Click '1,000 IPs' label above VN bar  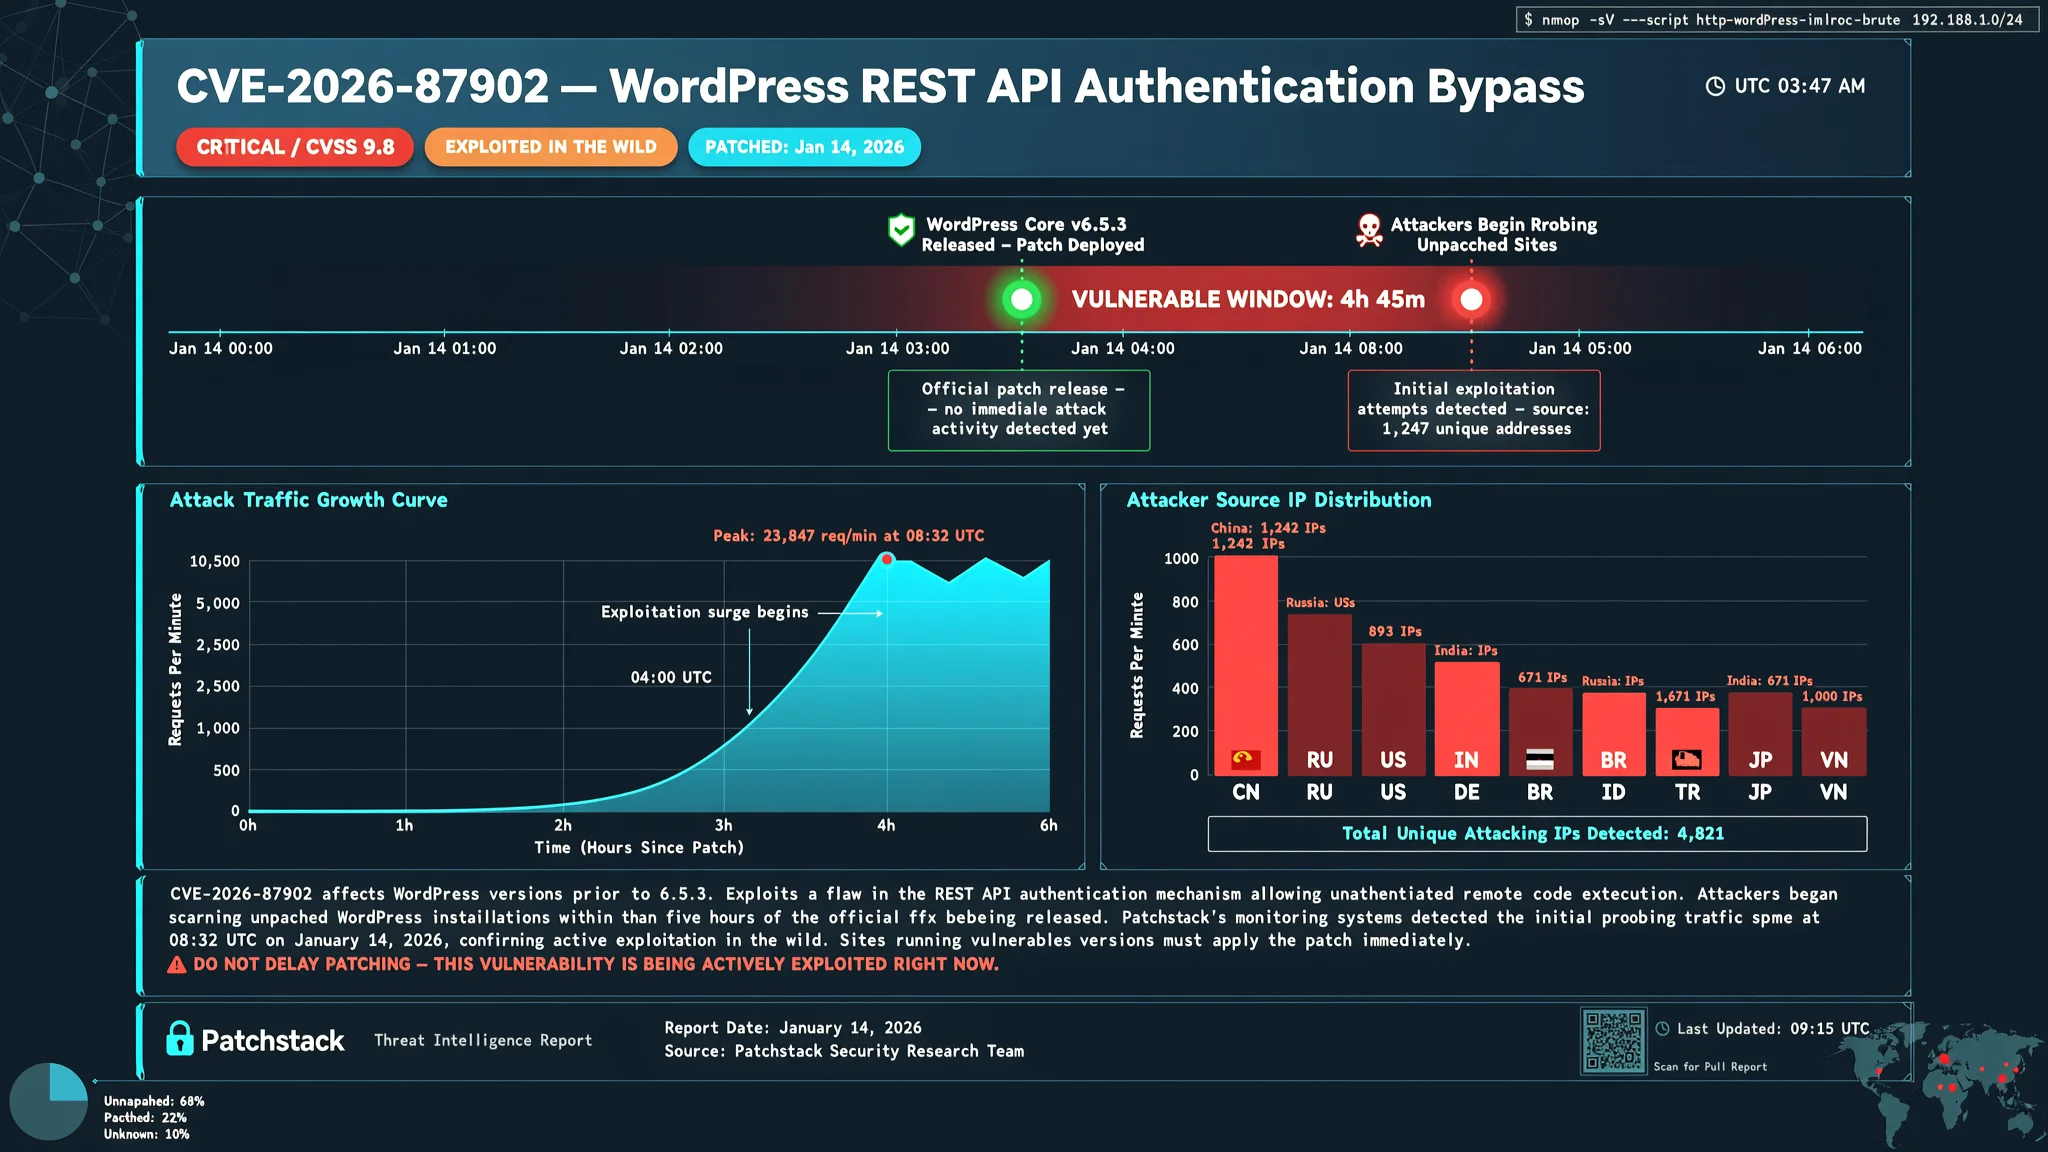(x=1832, y=697)
